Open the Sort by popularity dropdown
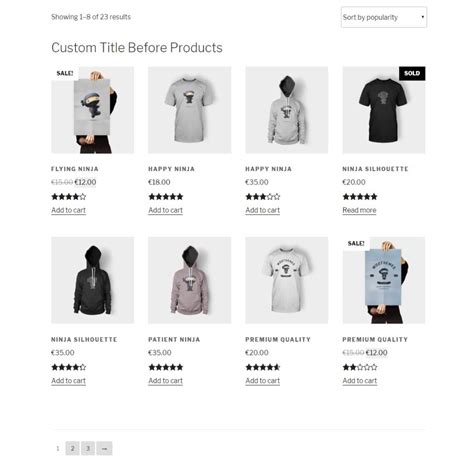 (384, 17)
